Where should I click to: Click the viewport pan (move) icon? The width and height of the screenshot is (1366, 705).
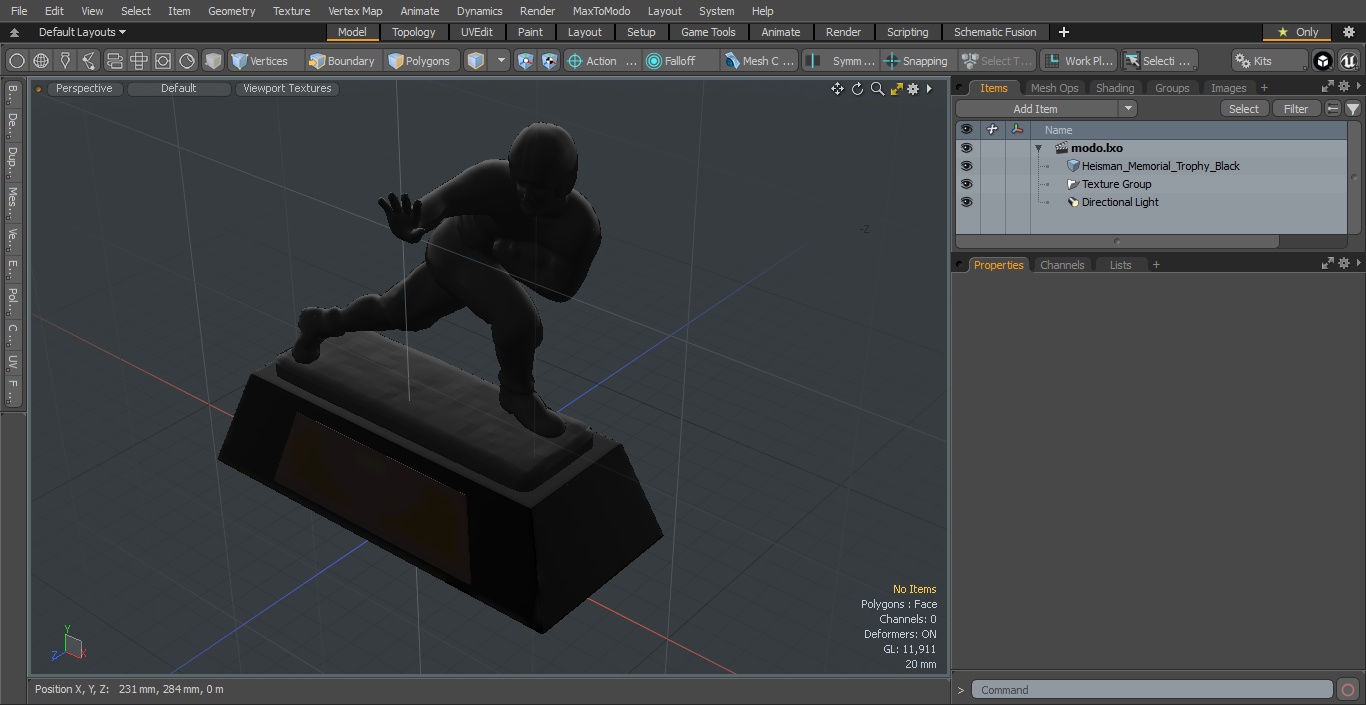tap(837, 89)
